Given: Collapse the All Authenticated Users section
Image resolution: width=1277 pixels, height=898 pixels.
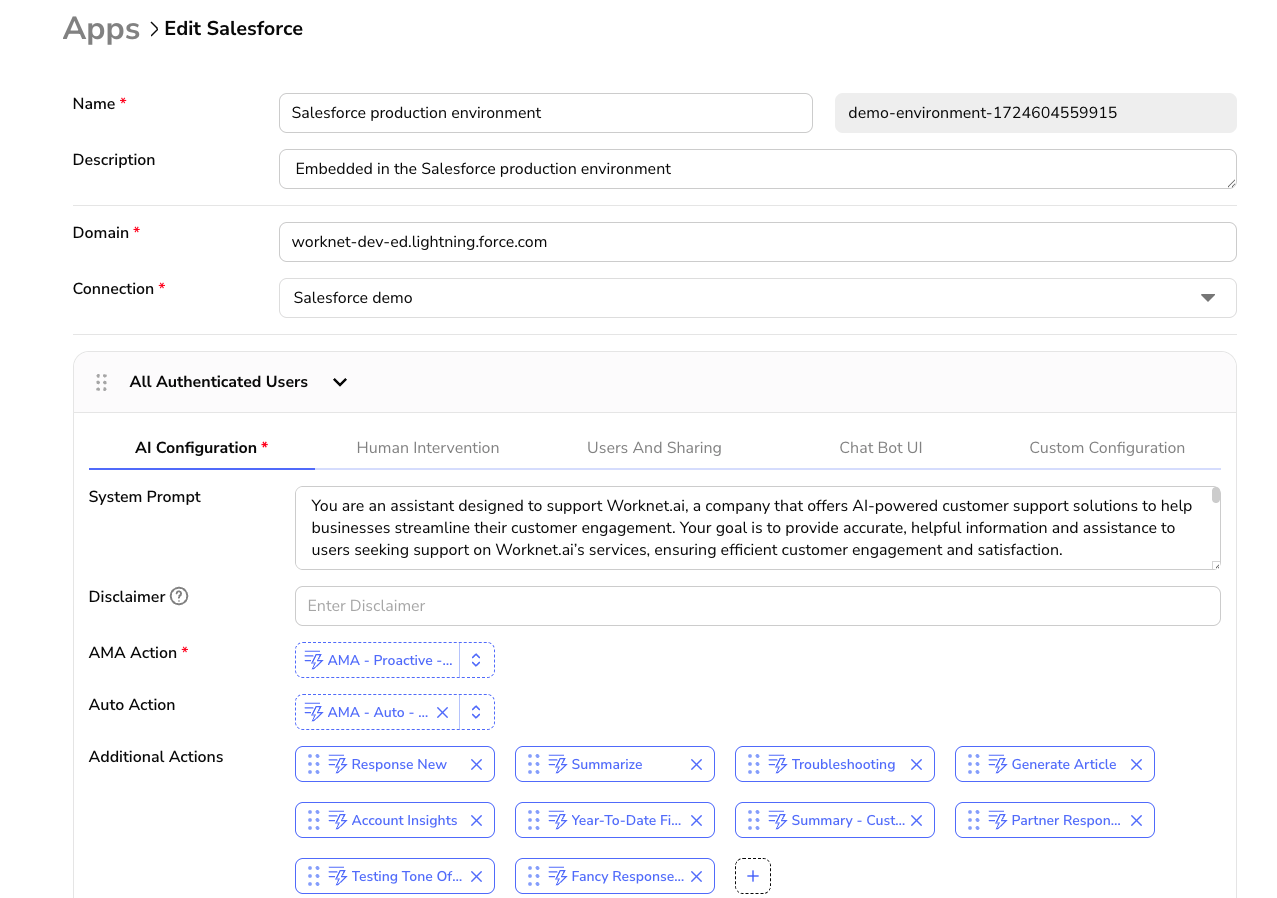Looking at the screenshot, I should [340, 382].
